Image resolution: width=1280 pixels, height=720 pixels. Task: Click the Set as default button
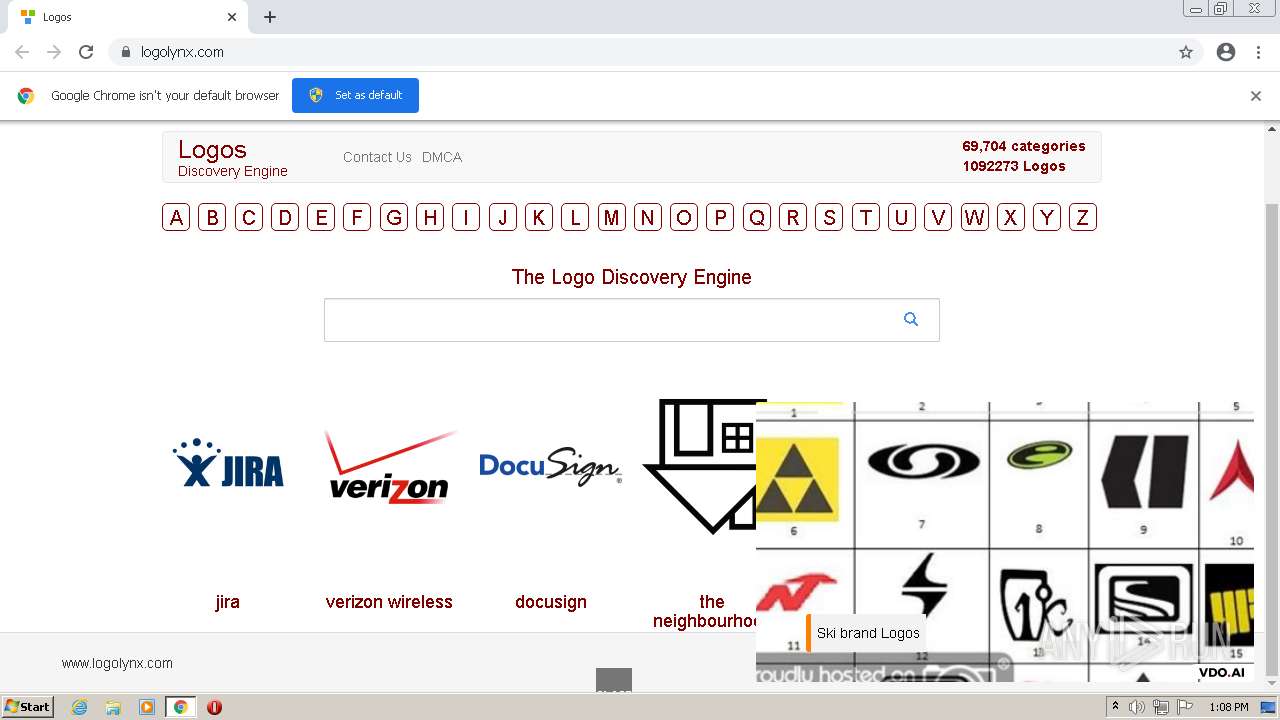click(x=355, y=95)
